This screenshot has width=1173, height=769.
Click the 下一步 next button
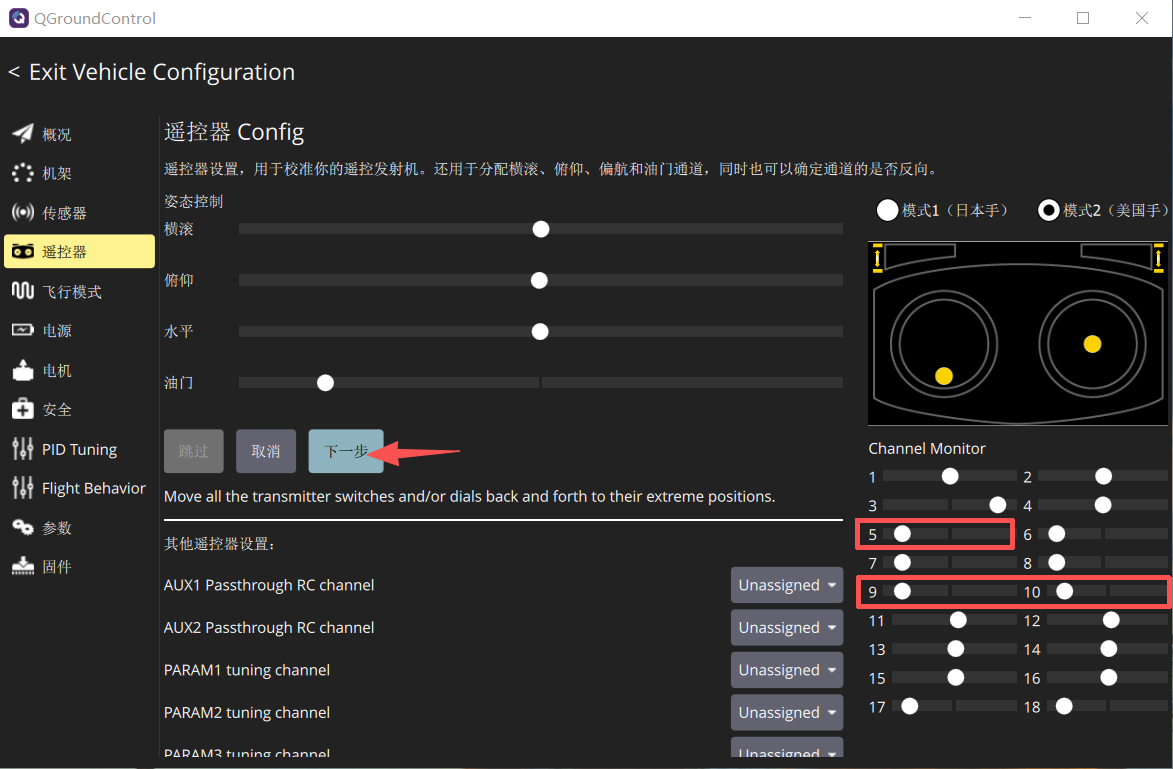pos(346,451)
